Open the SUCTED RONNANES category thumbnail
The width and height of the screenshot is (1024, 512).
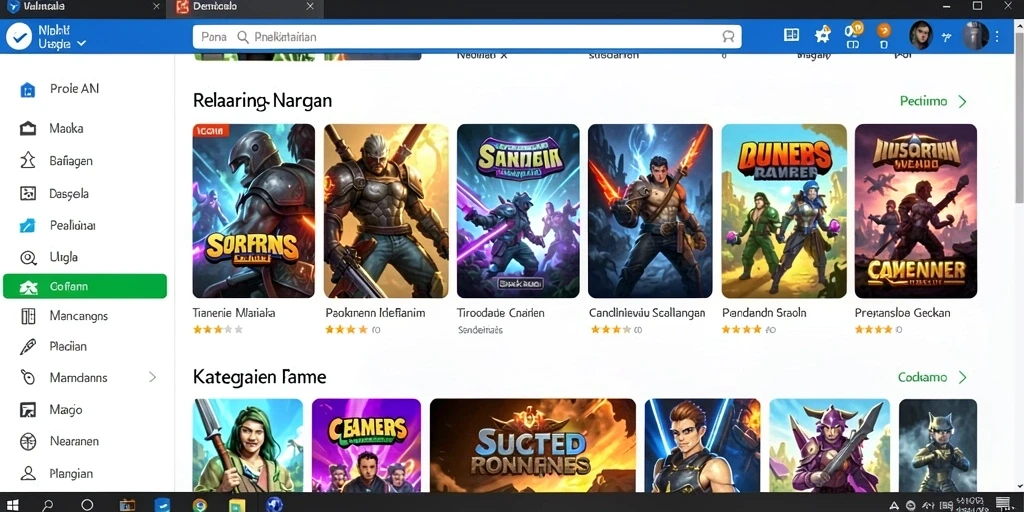coord(533,445)
